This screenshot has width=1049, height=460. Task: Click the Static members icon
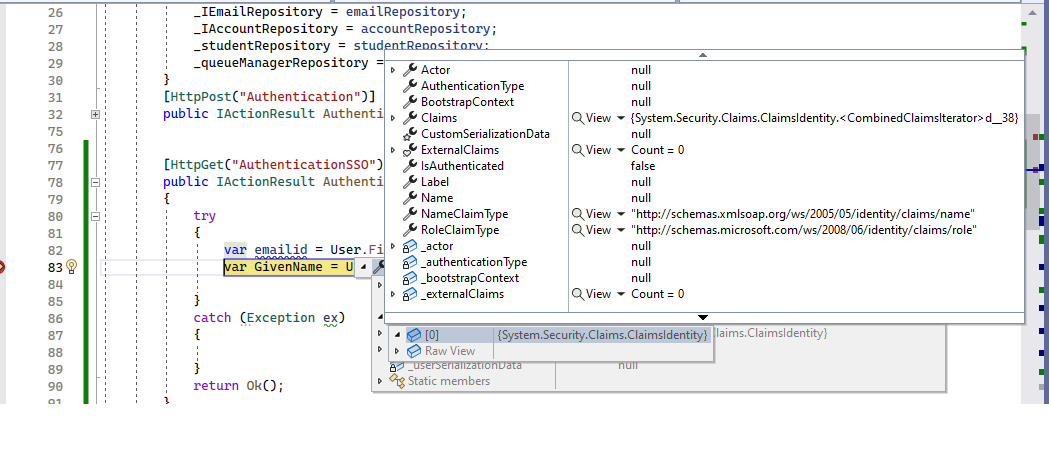click(x=397, y=381)
